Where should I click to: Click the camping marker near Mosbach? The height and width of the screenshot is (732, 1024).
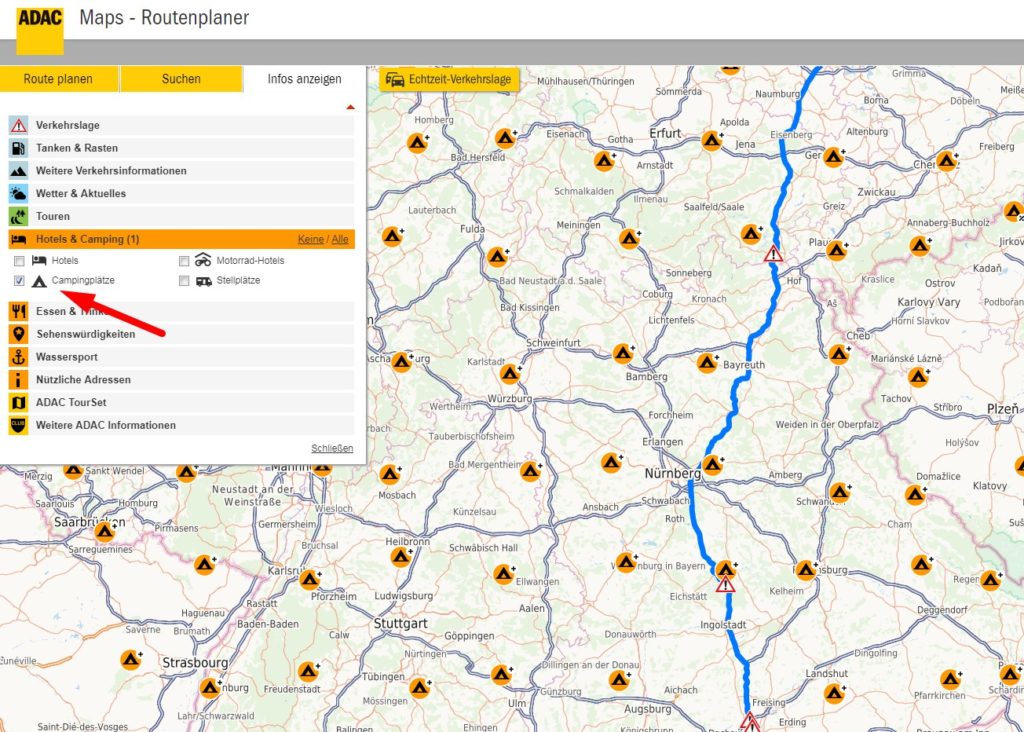pos(390,474)
